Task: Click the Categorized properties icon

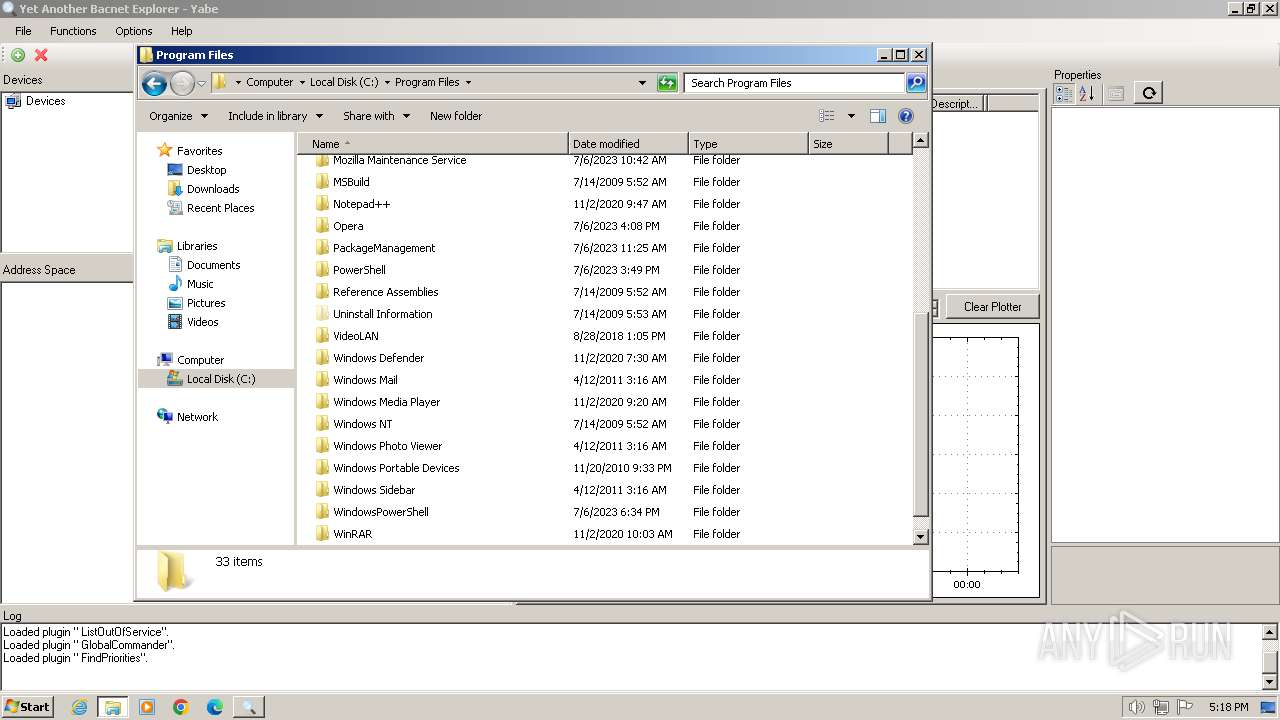Action: (x=1064, y=93)
